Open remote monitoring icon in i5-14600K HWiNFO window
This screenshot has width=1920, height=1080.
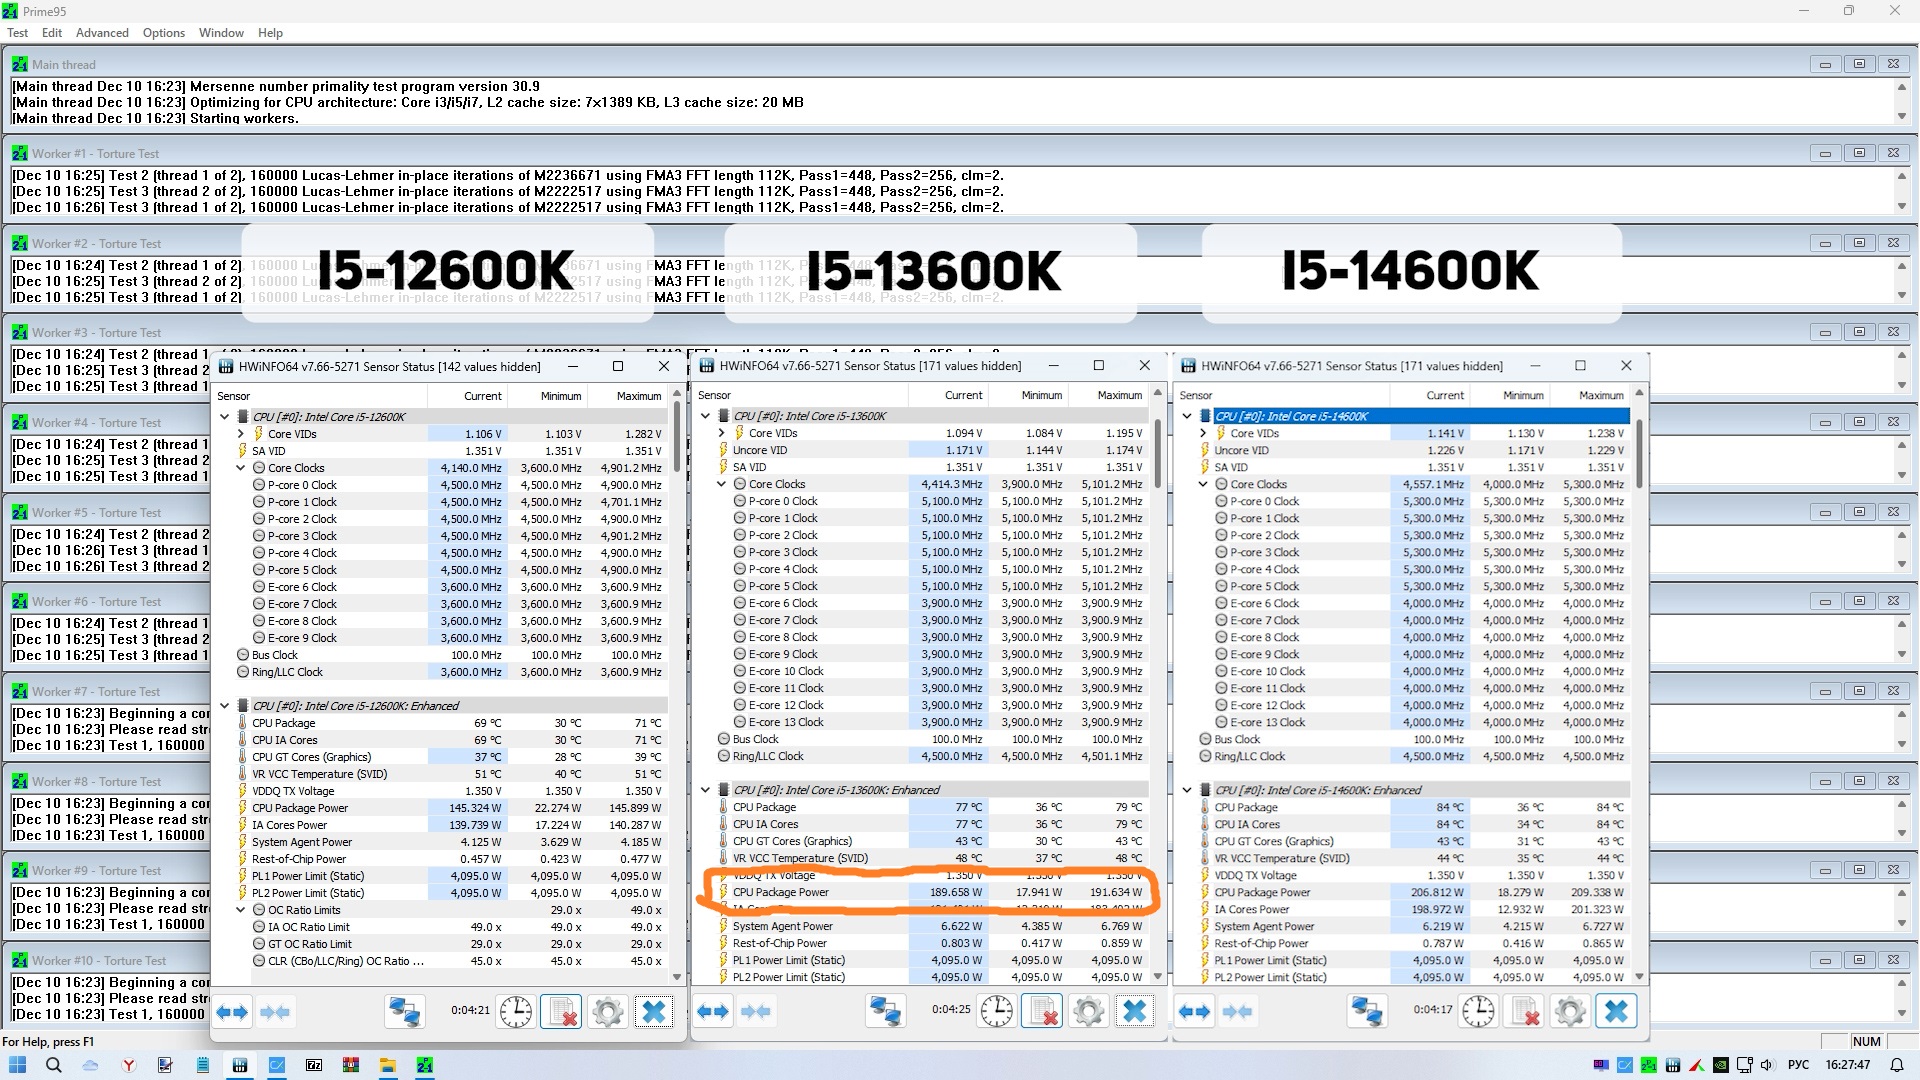click(x=1368, y=1012)
